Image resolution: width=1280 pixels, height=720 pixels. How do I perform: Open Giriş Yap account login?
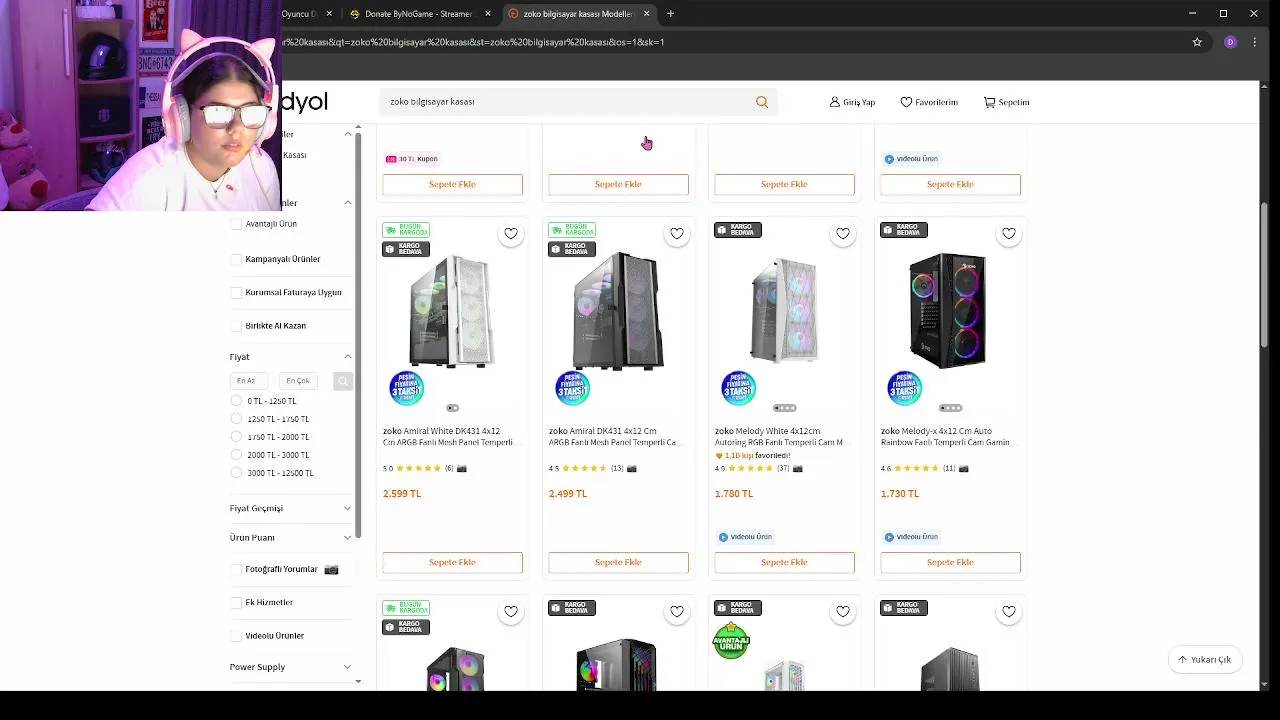pyautogui.click(x=852, y=102)
